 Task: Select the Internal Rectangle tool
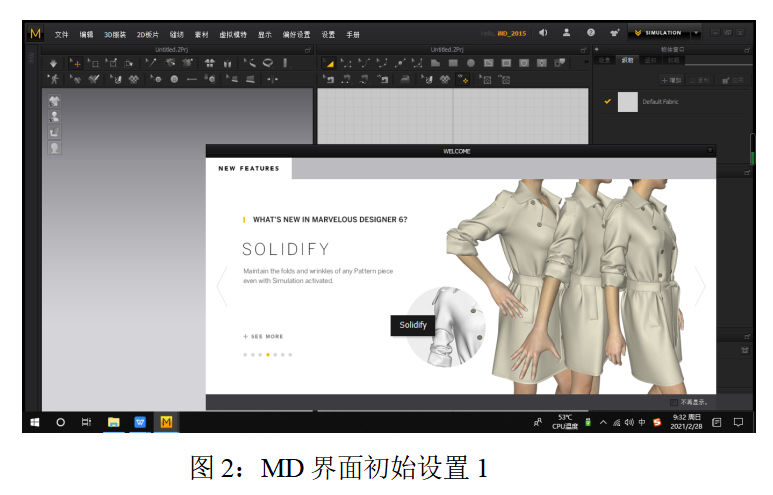(x=506, y=63)
